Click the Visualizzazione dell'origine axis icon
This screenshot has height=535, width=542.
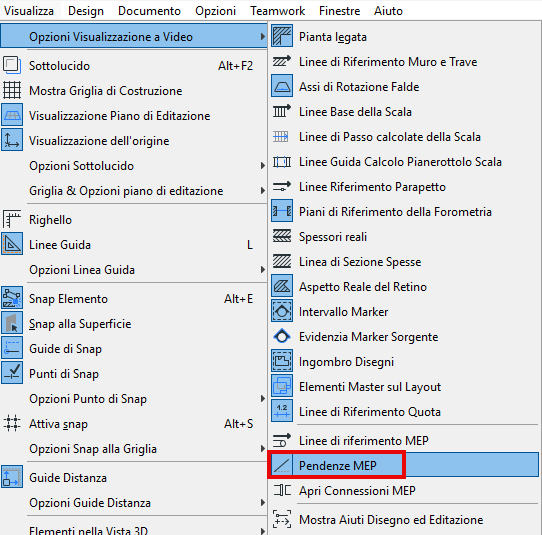pos(12,140)
